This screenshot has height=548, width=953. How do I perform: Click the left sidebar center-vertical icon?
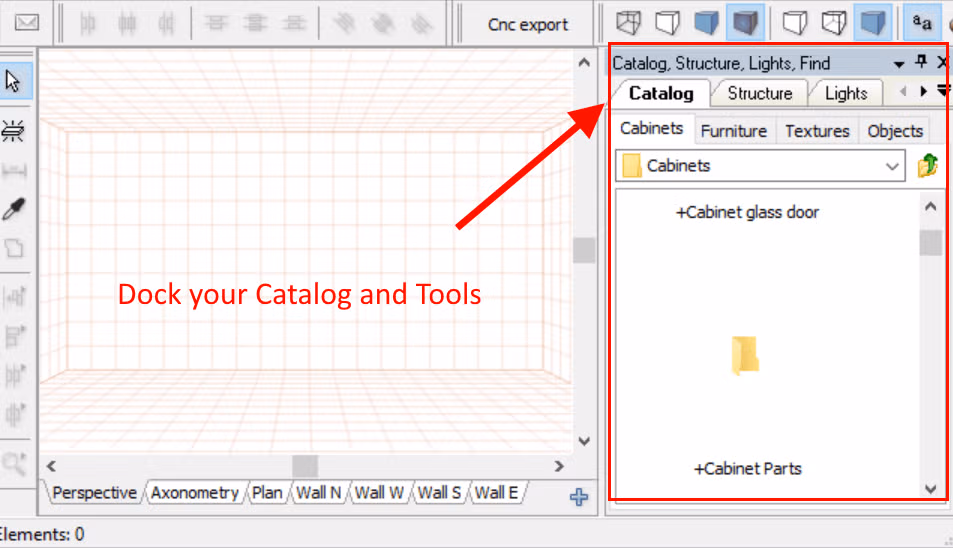pos(15,414)
